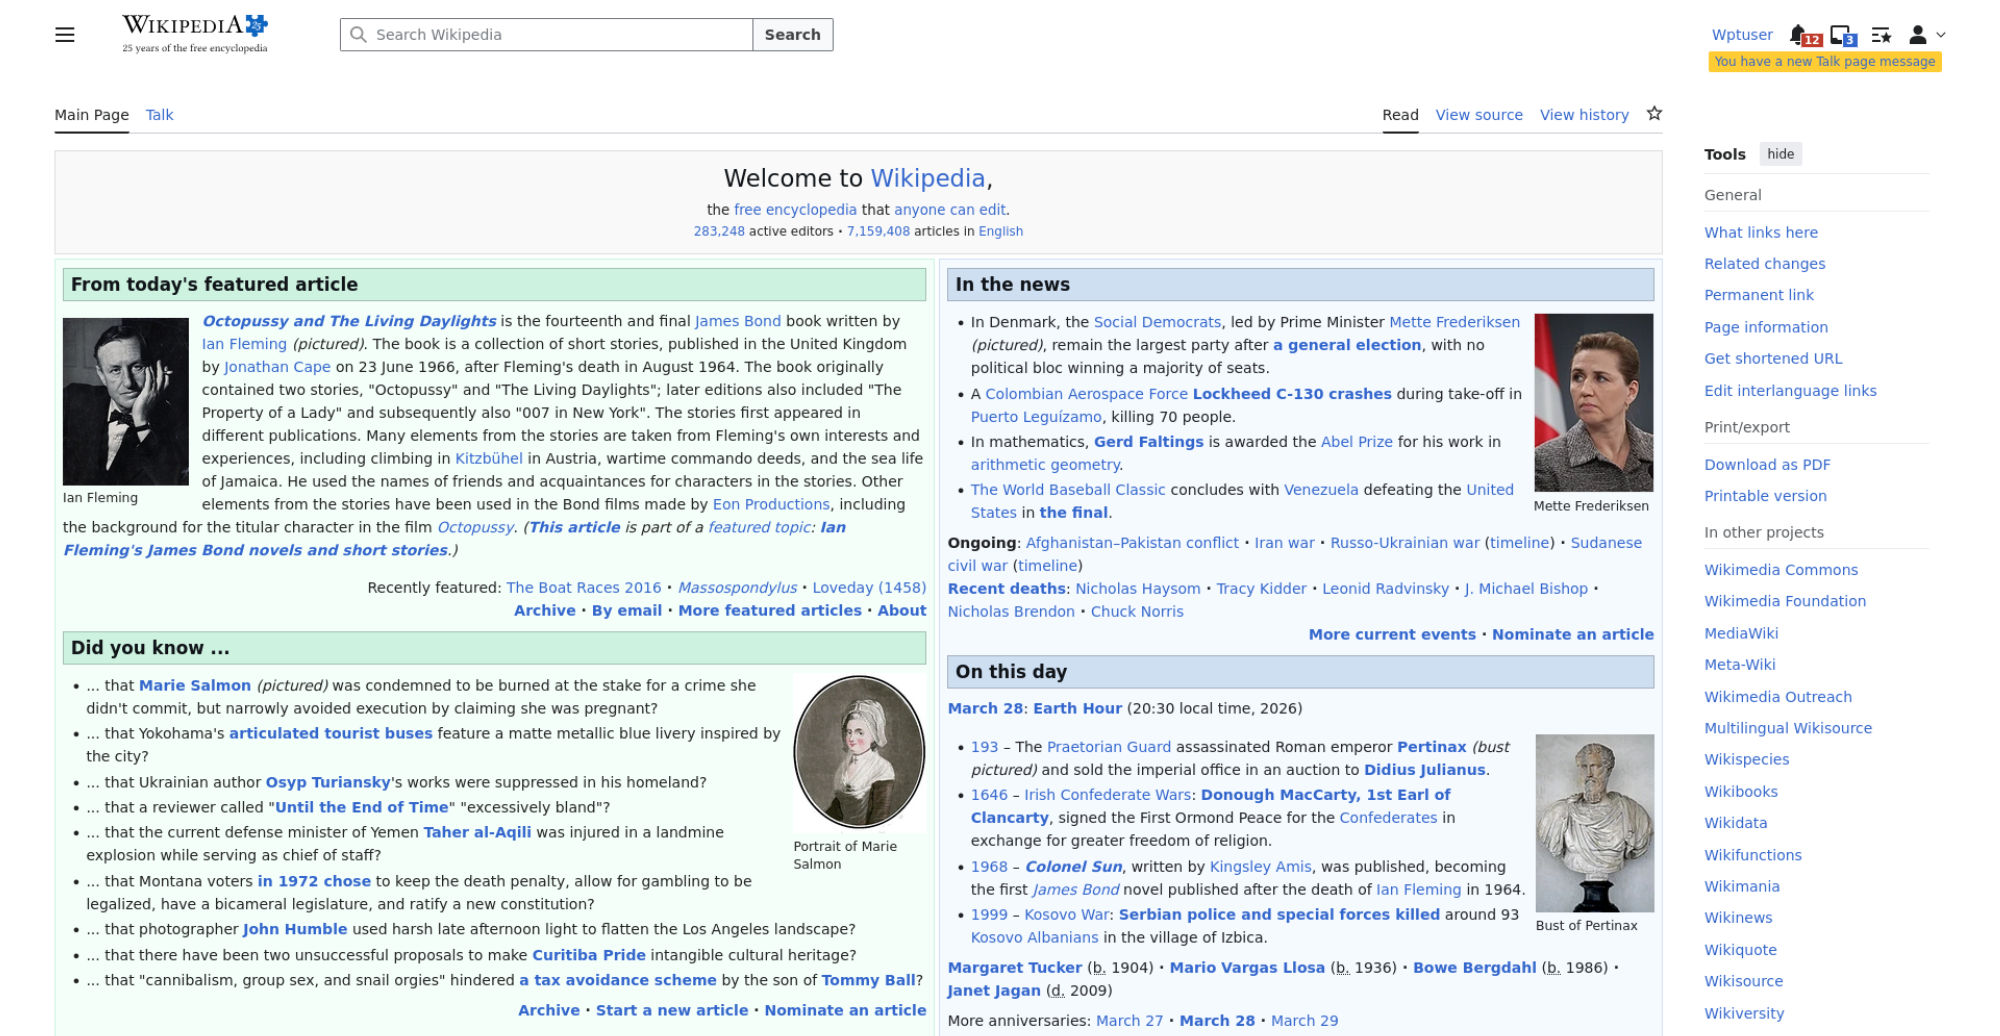Open the Mette Frederiksen photo
The height and width of the screenshot is (1036, 2000).
tap(1593, 402)
